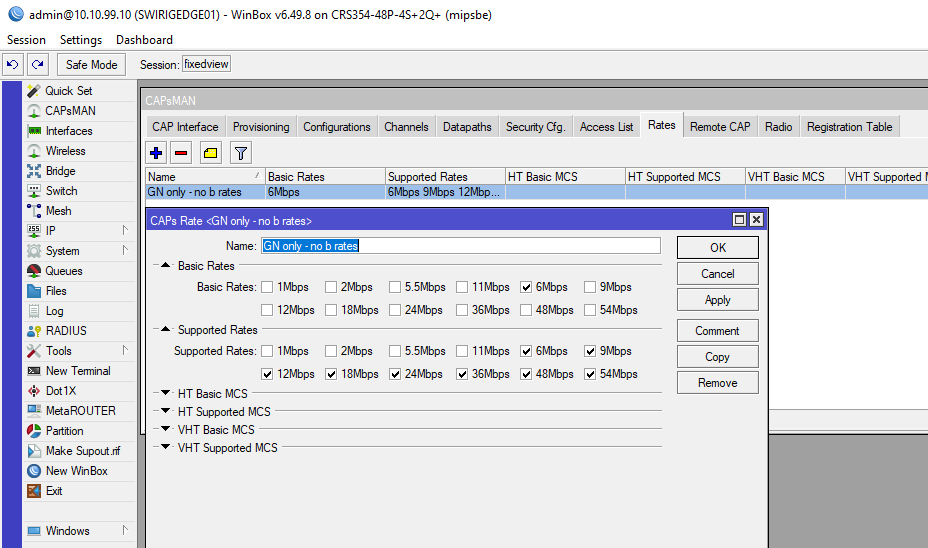Screen dimensions: 928x548
Task: Click the Apply button
Action: [x=717, y=300]
